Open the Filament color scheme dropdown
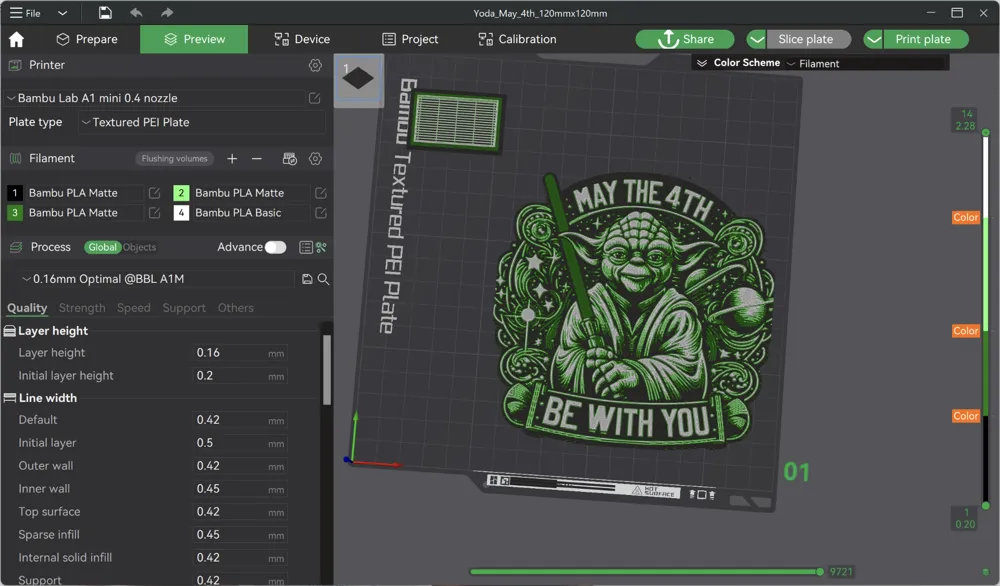 pos(865,64)
